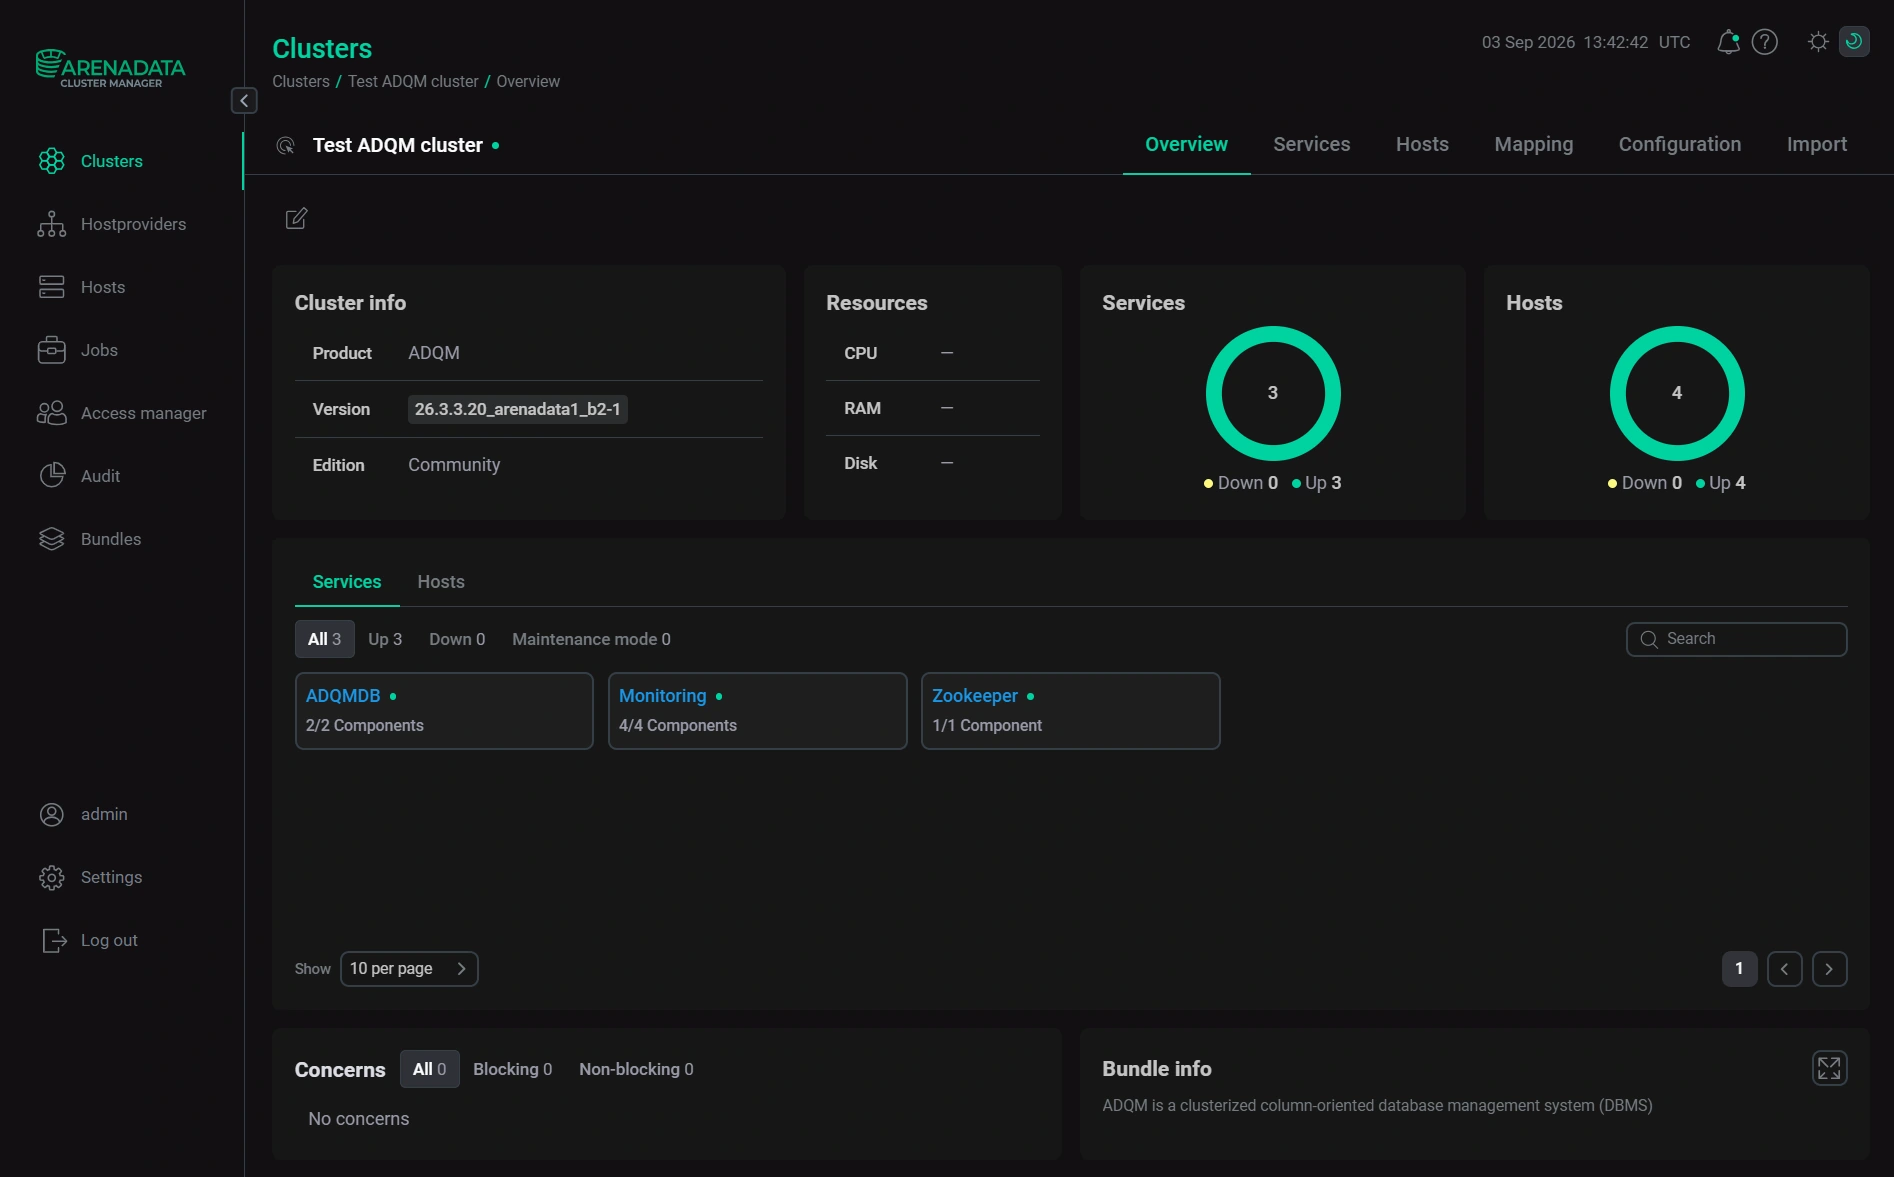Click edit icon above Cluster info
Screen dimensions: 1894x1177
click(296, 219)
